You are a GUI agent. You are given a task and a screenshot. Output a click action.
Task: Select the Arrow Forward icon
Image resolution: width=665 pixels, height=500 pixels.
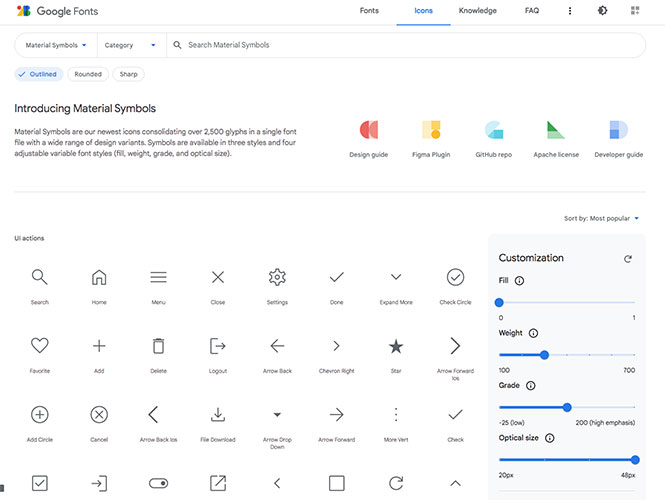click(x=336, y=414)
